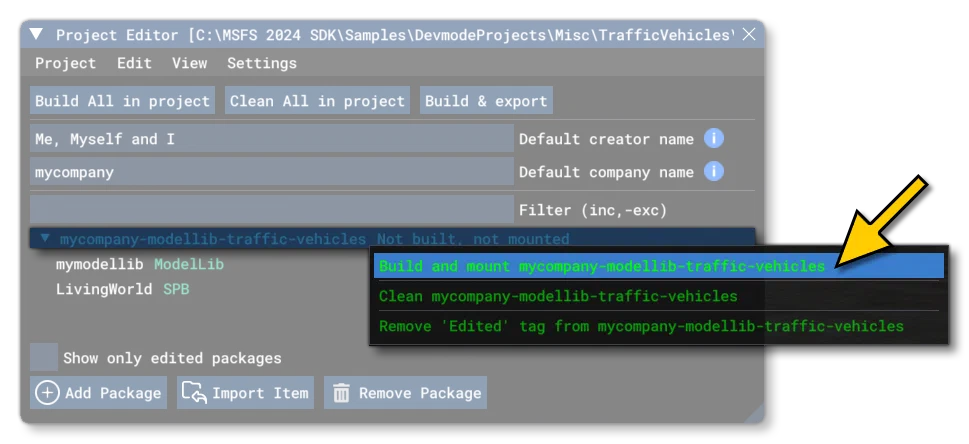Collapse the mycompany-modellib-traffic-vehicles package tree node
969x444 pixels.
click(44, 238)
